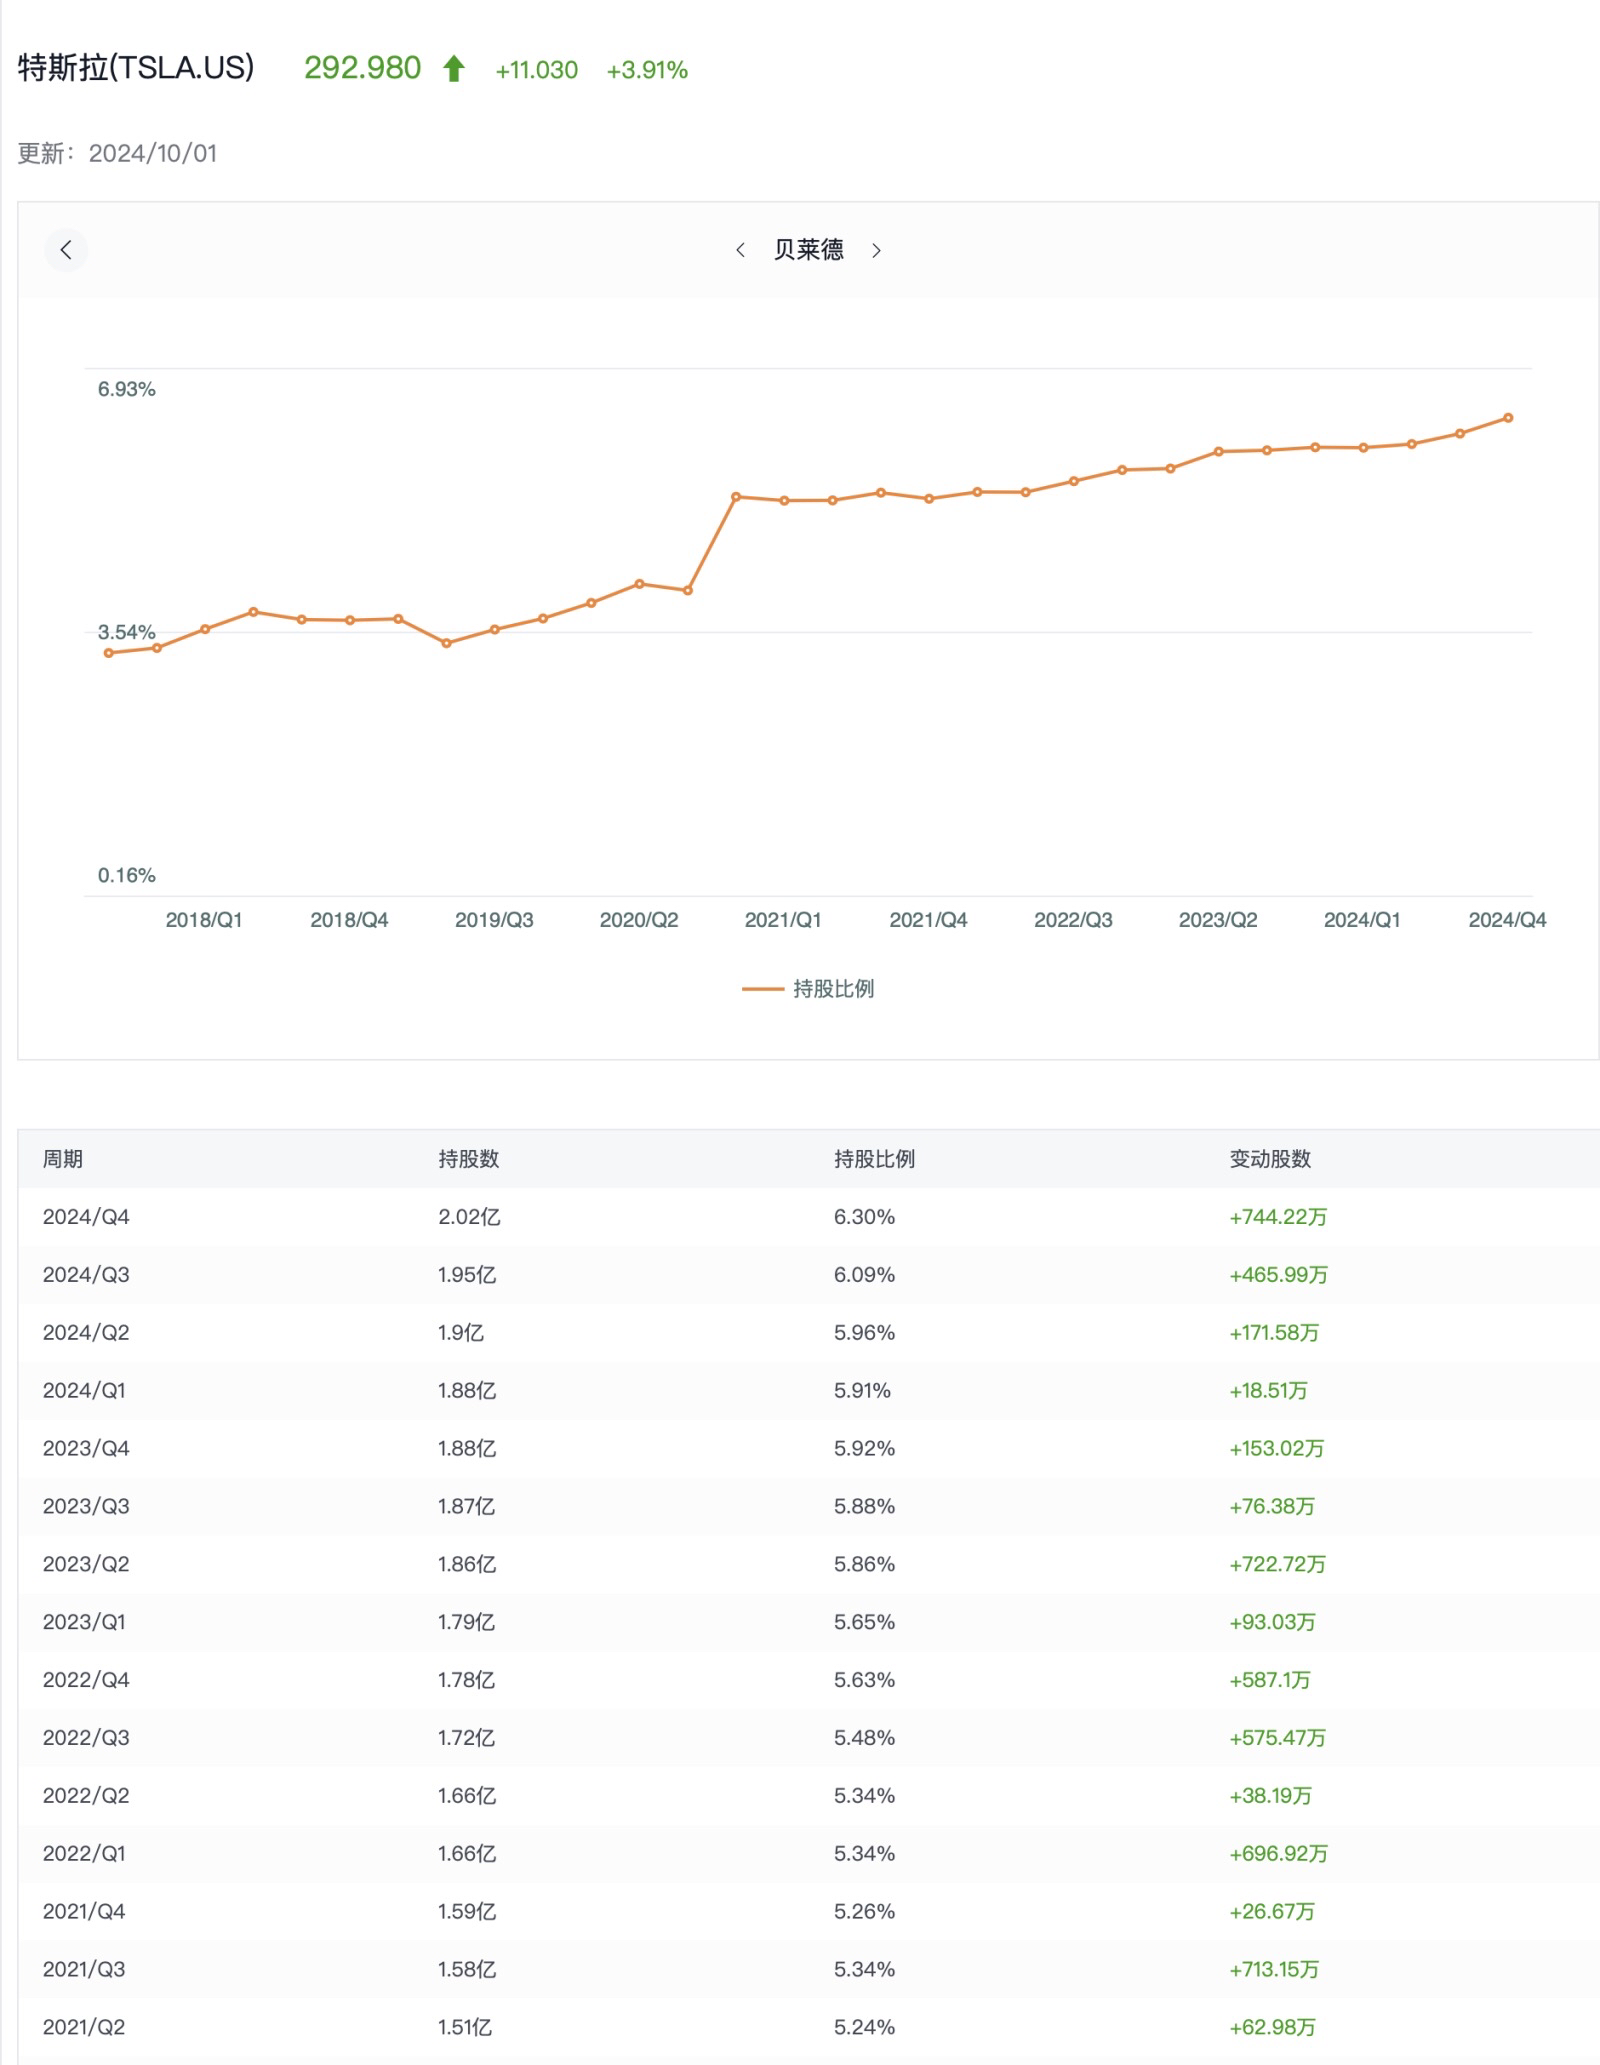Click the +62.98万 share change value
This screenshot has width=1600, height=2065.
pos(1272,2028)
